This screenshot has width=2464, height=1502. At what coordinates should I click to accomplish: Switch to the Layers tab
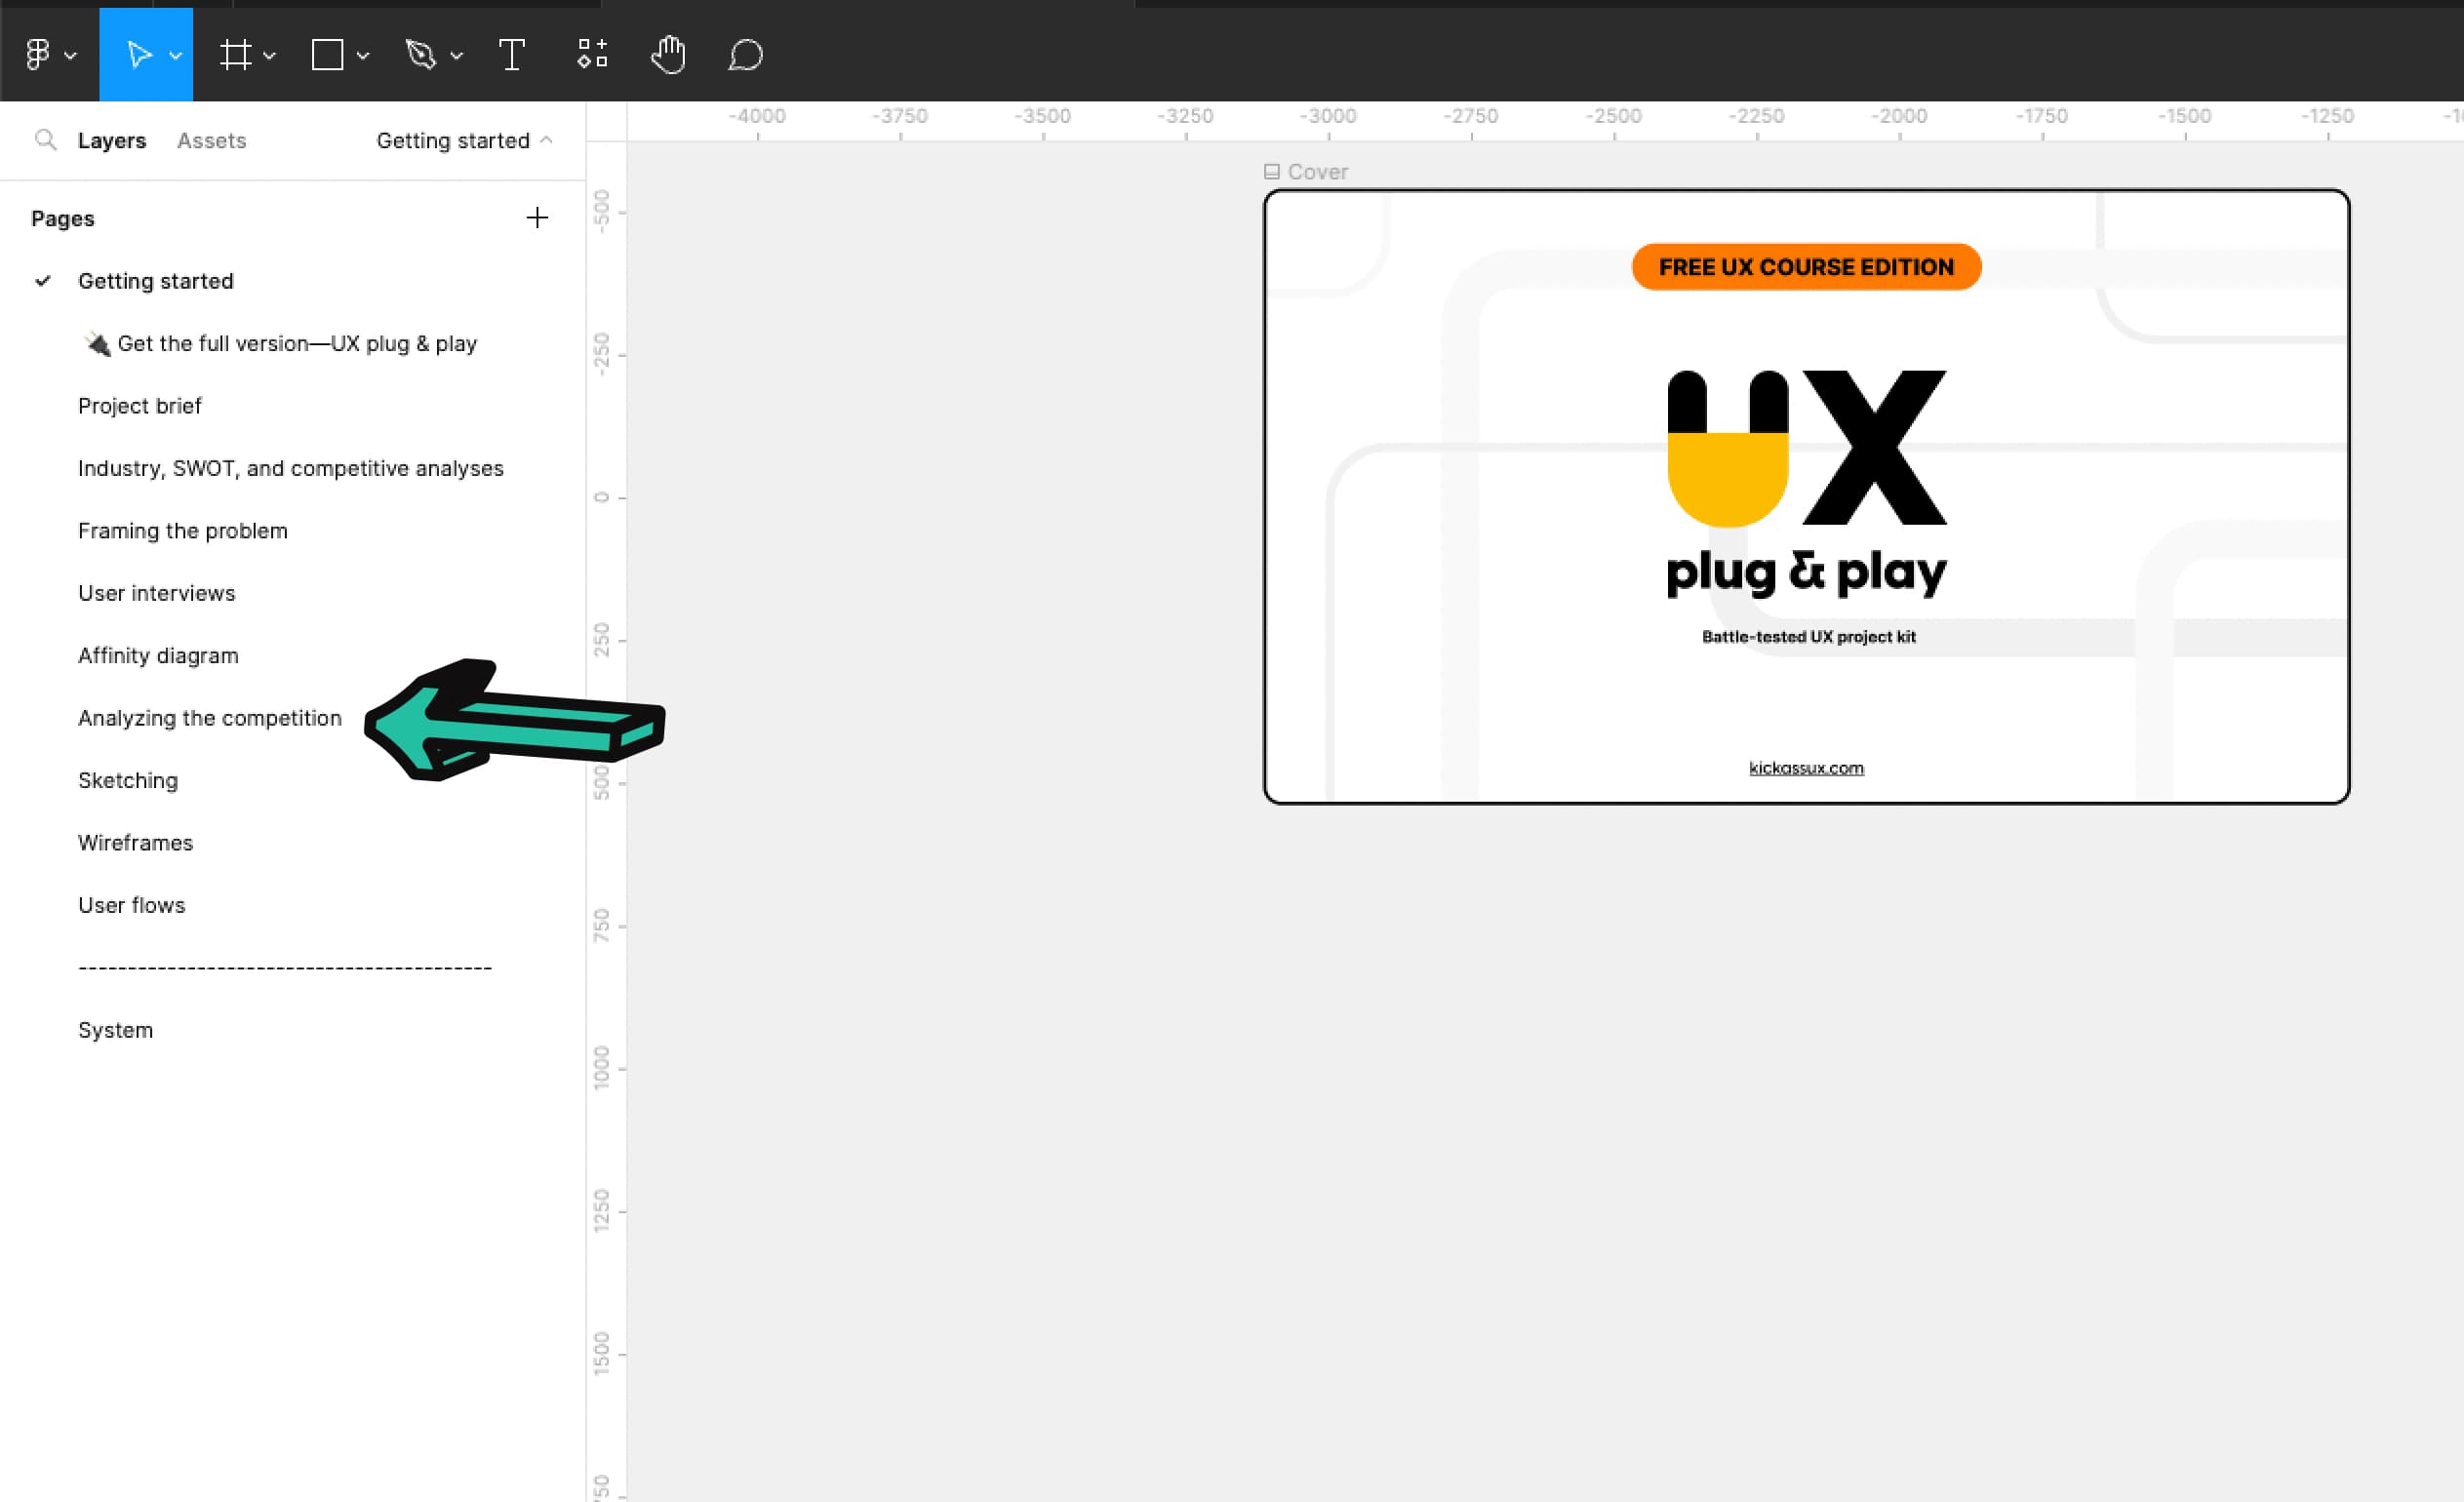click(x=112, y=140)
